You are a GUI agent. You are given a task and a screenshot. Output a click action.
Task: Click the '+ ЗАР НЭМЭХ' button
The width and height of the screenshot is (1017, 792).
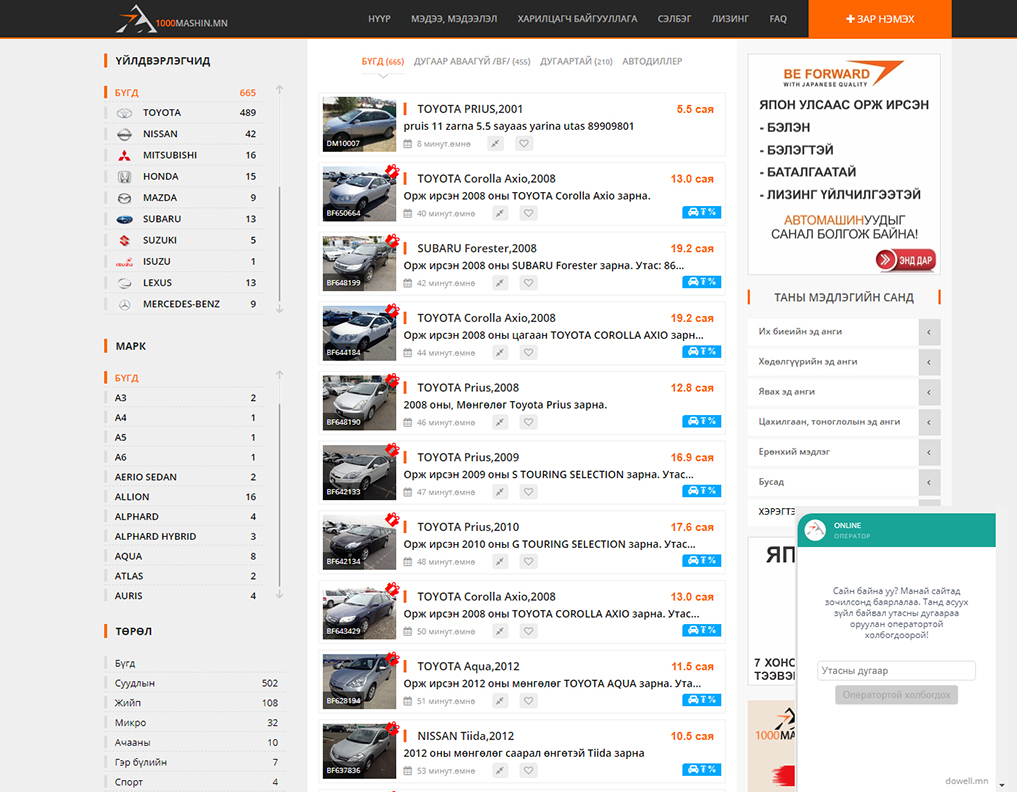(x=880, y=19)
